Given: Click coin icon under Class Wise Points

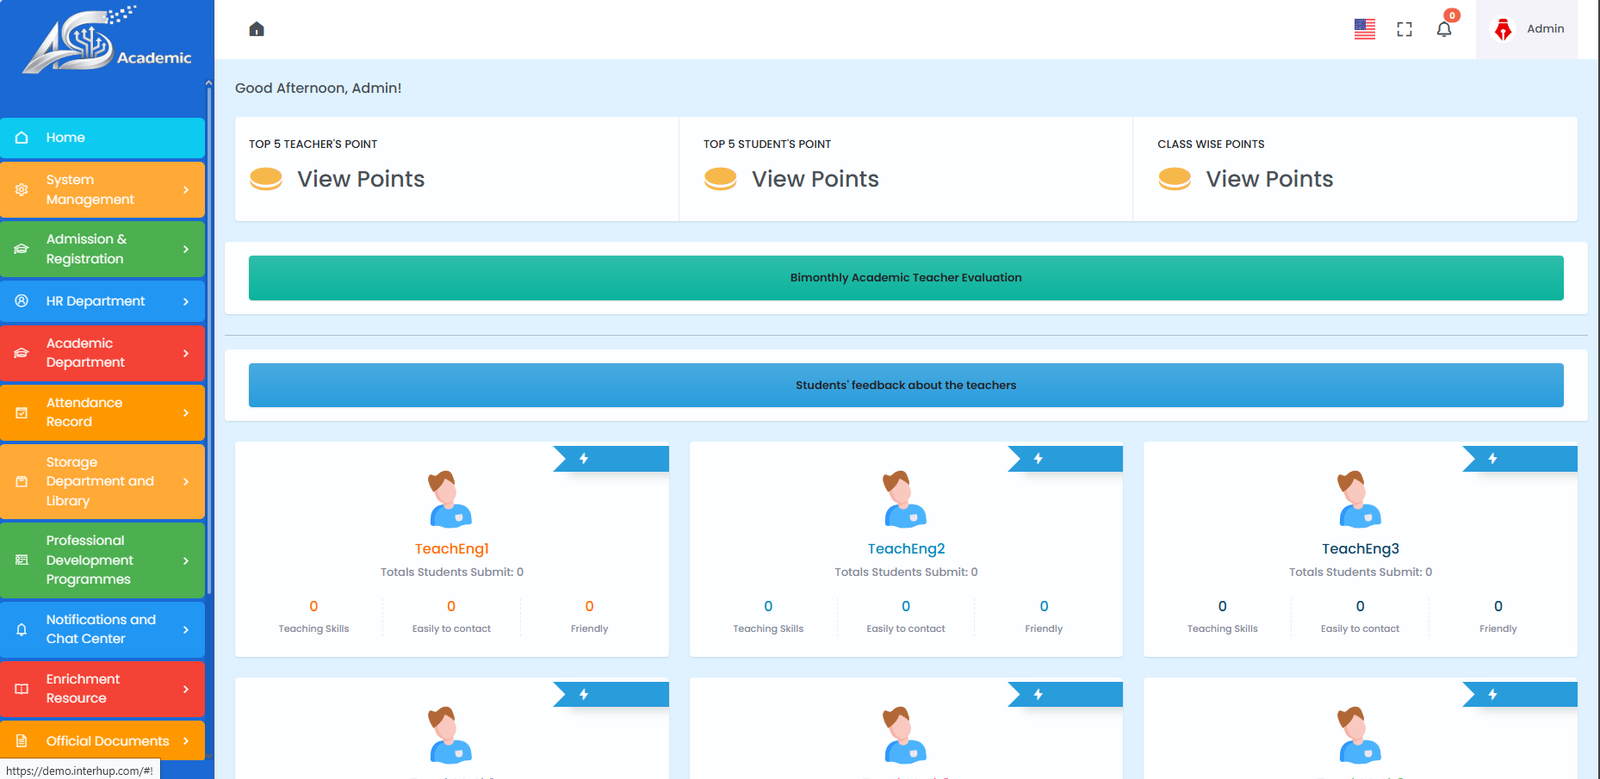Looking at the screenshot, I should (x=1174, y=179).
